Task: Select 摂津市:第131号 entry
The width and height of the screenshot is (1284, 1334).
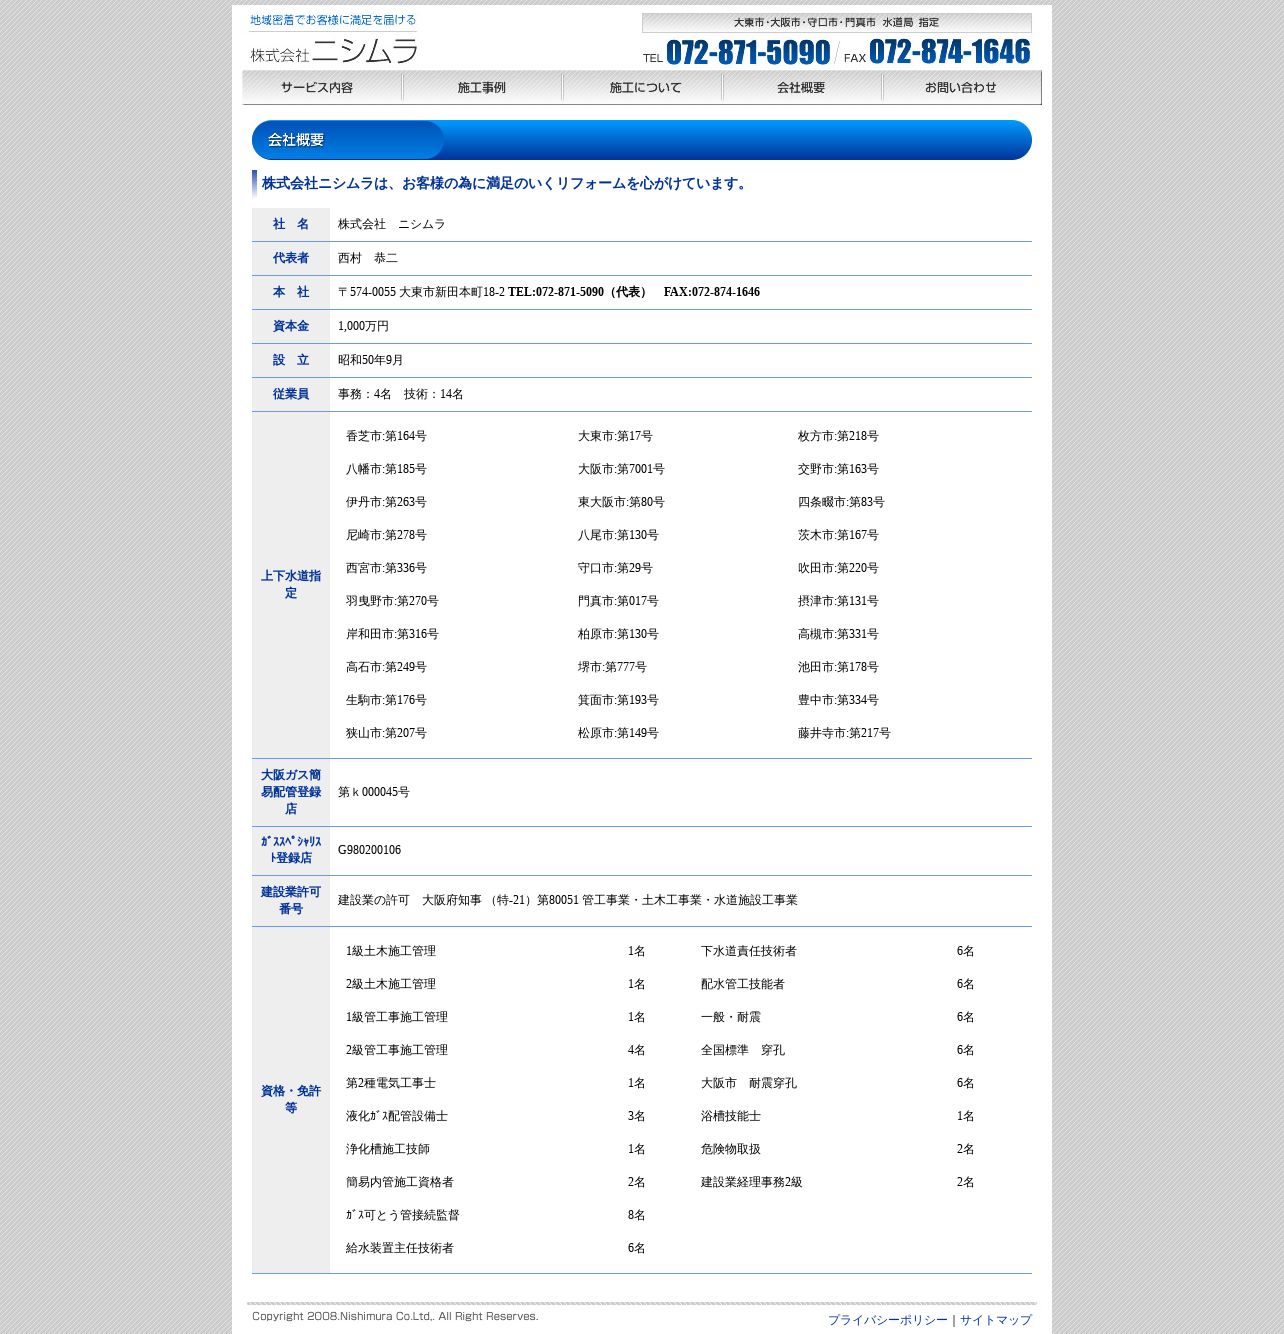Action: pyautogui.click(x=838, y=601)
